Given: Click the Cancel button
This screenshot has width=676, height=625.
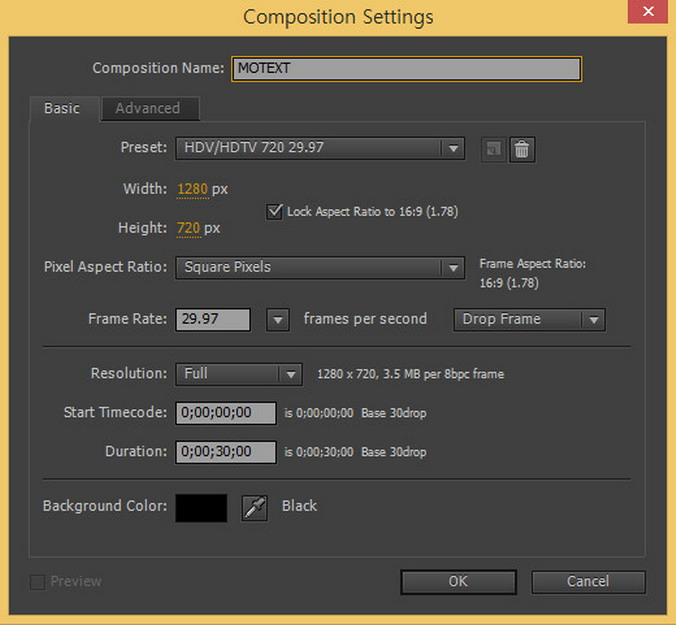Looking at the screenshot, I should (588, 582).
